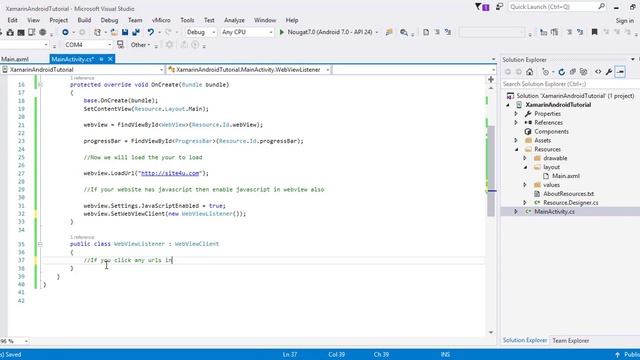Click the http://site4u.com link in code
Viewport: 640px width, 360px height.
click(170, 173)
